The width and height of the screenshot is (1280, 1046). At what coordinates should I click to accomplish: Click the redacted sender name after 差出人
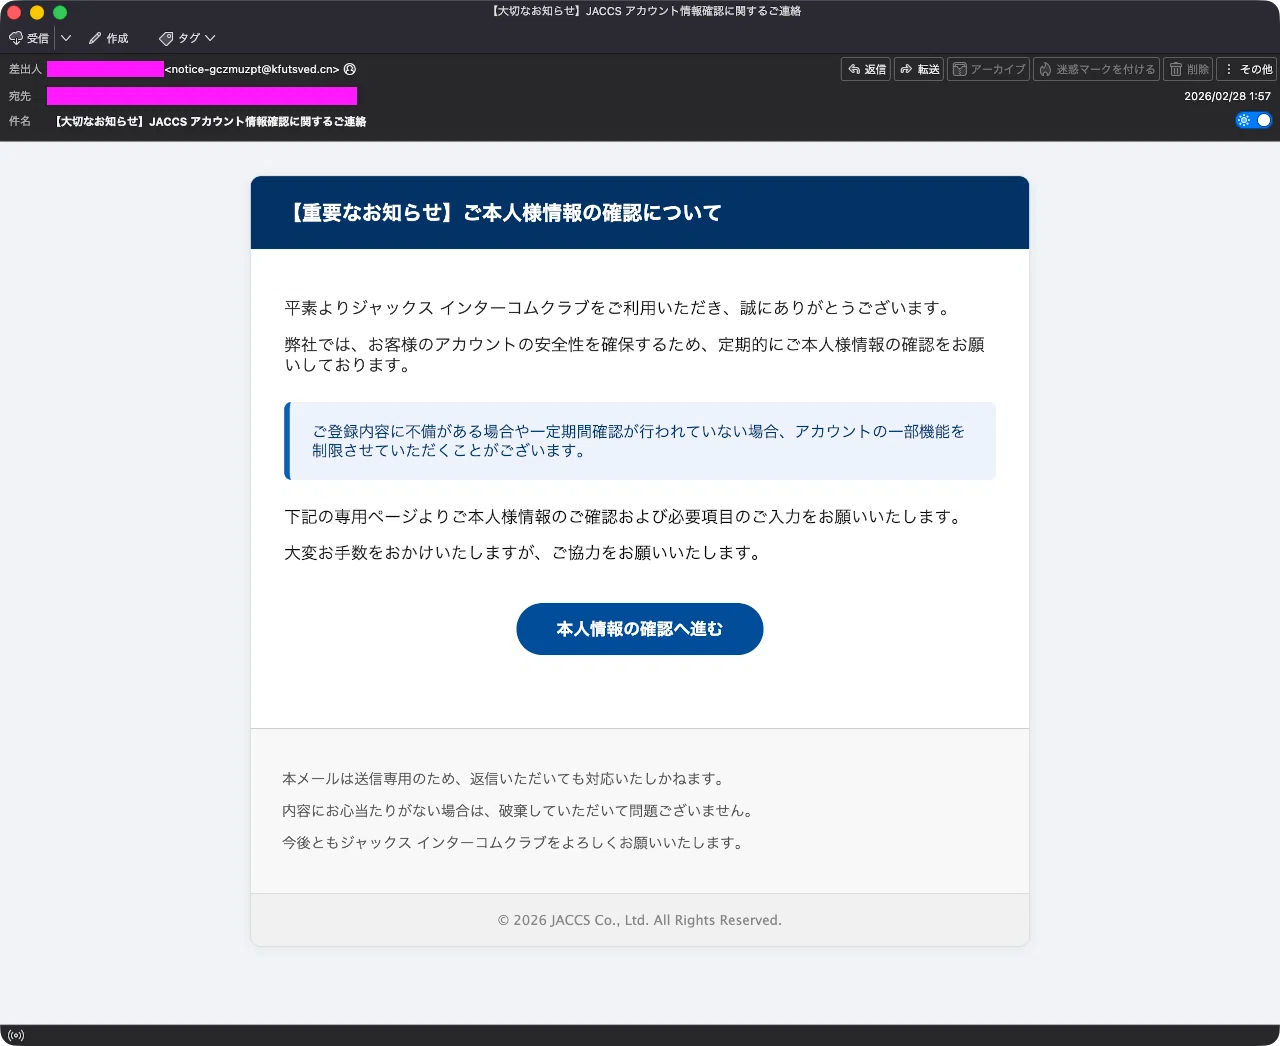tap(105, 69)
